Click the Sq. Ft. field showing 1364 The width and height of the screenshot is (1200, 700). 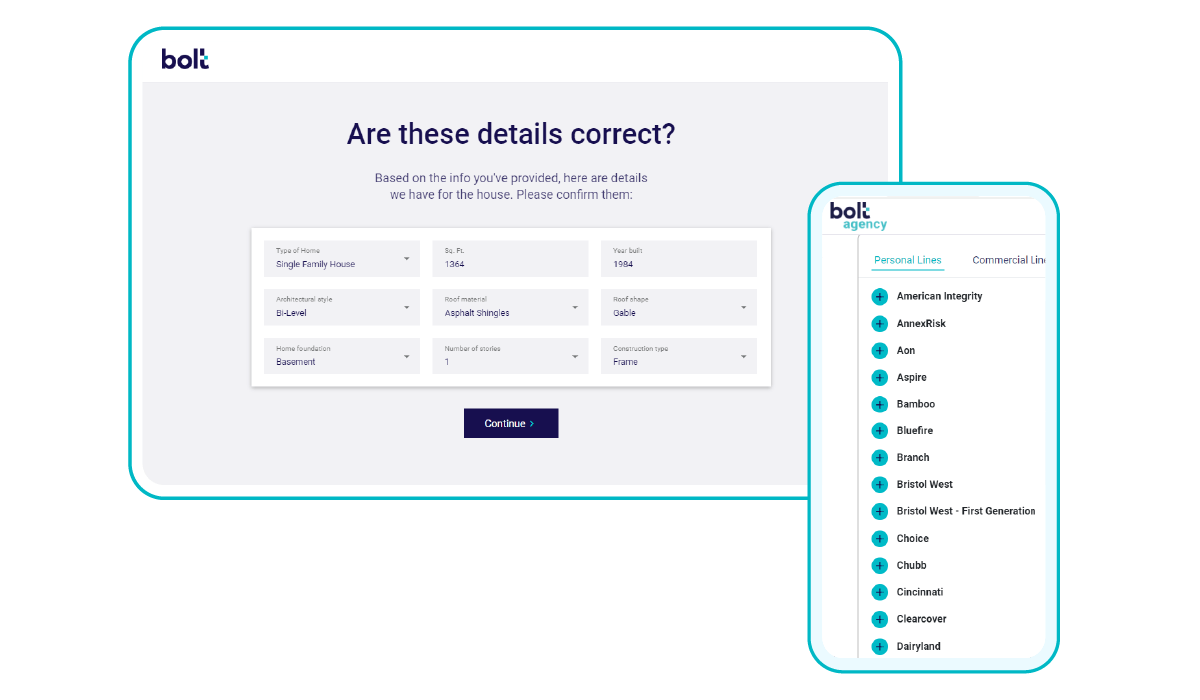pos(510,258)
